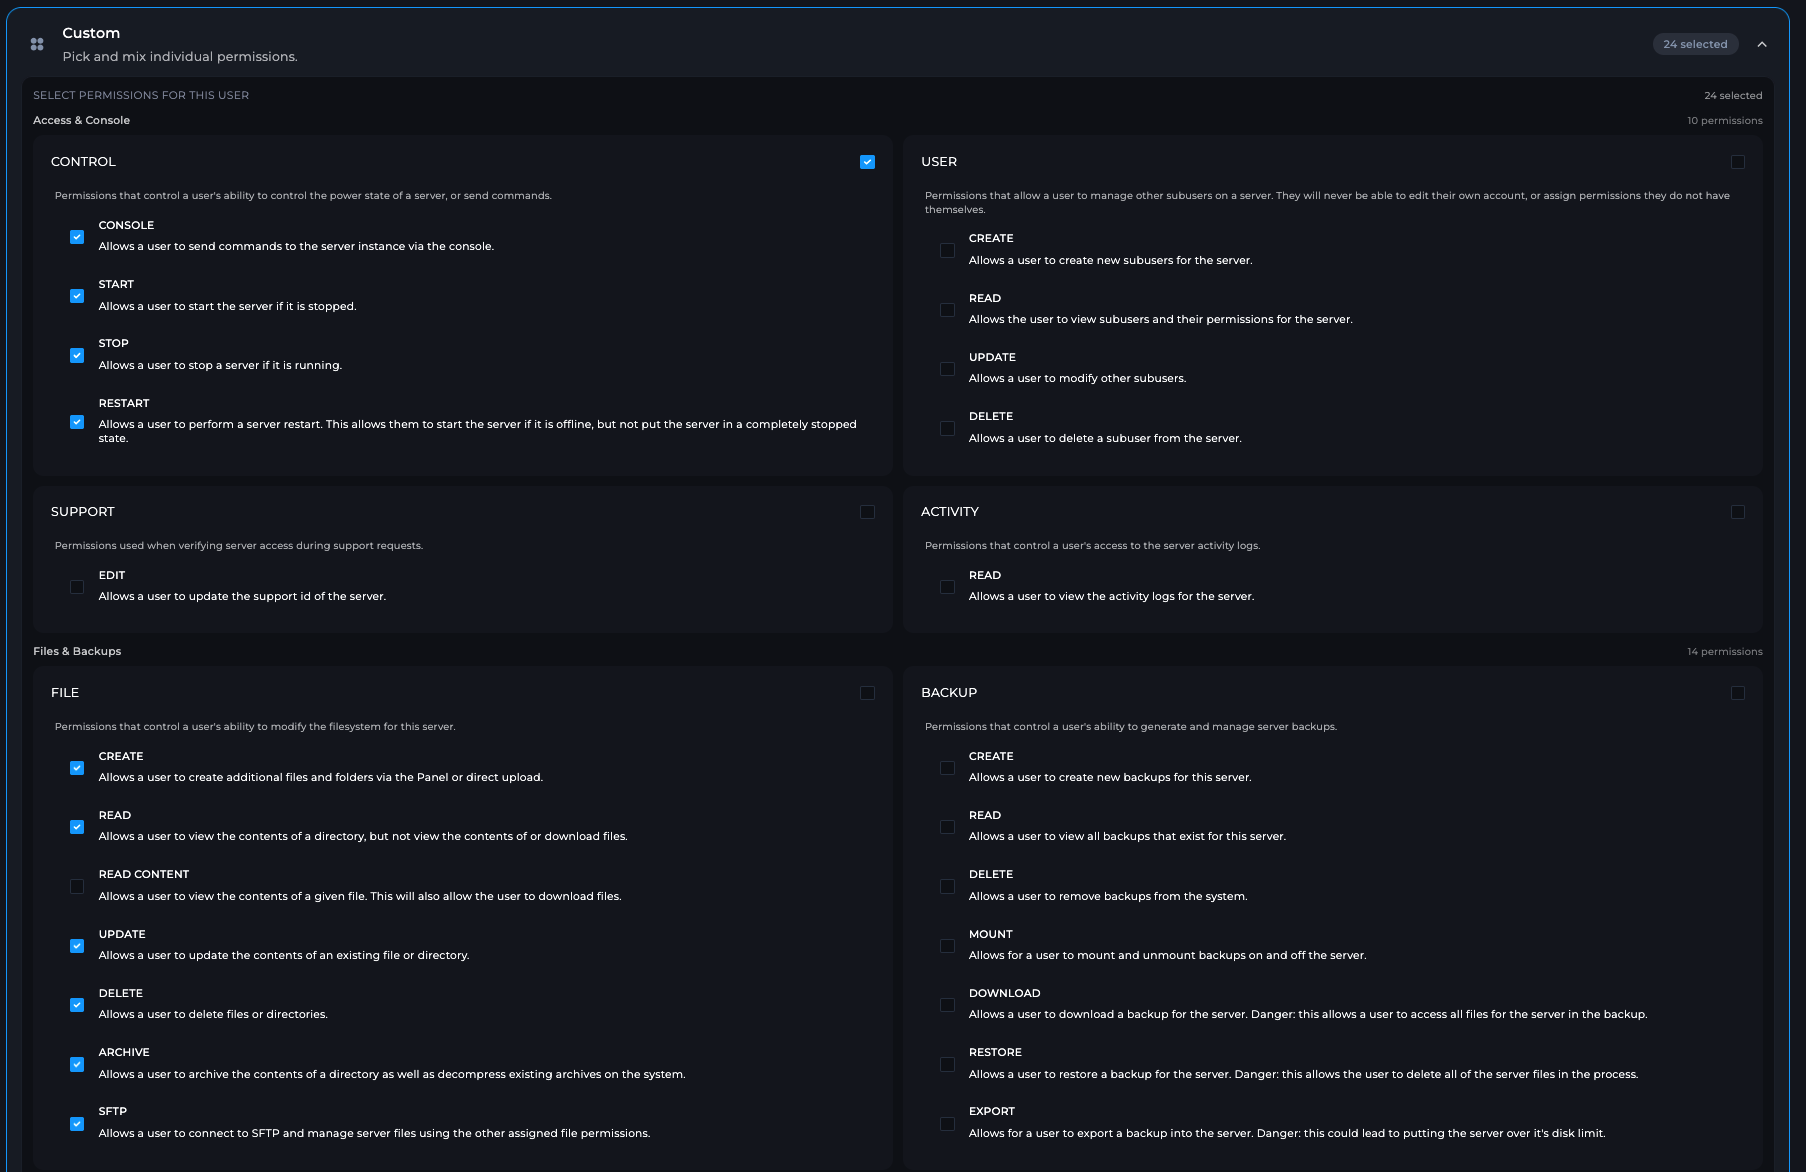The width and height of the screenshot is (1806, 1172).
Task: Check the user DELETE subuser permission
Action: click(947, 428)
